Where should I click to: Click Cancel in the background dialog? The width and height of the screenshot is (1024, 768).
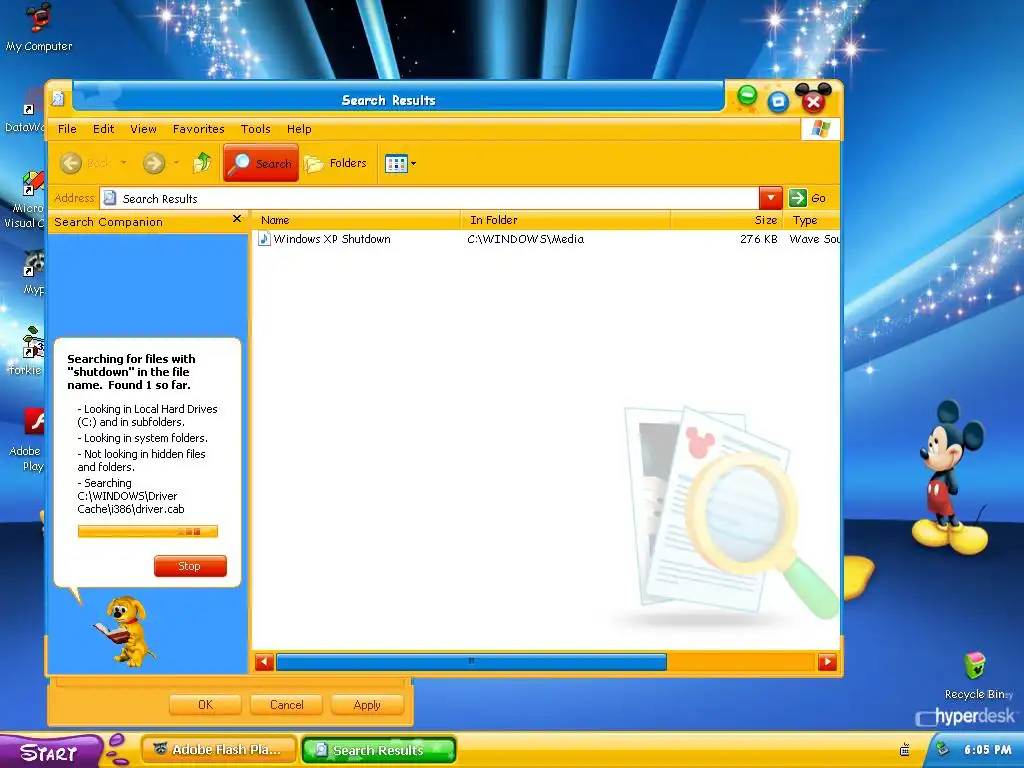(x=287, y=705)
